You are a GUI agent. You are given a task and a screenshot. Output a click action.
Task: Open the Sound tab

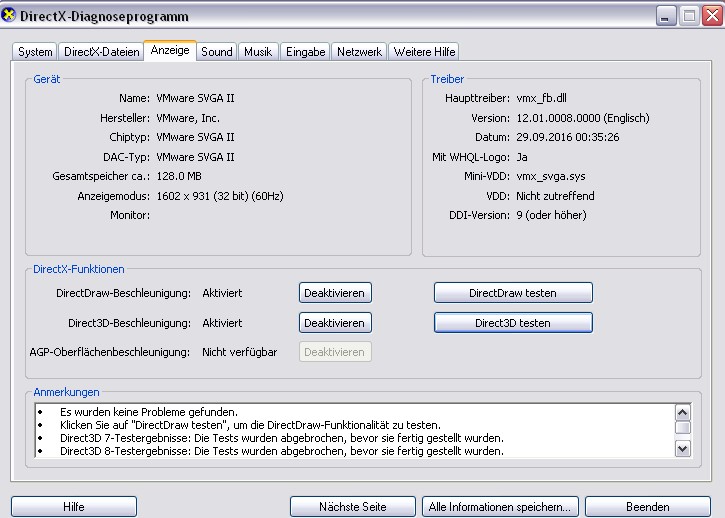coord(216,51)
